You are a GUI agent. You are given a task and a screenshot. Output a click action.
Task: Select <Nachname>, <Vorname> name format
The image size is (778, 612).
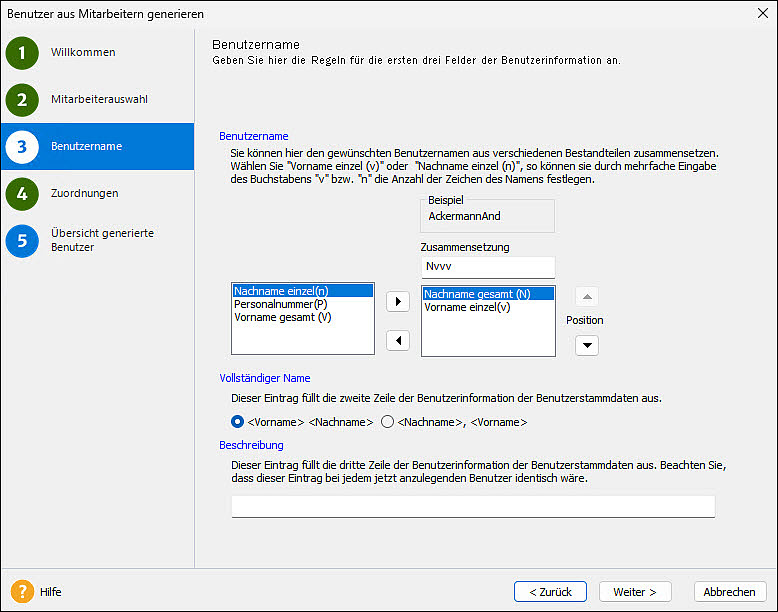[388, 422]
